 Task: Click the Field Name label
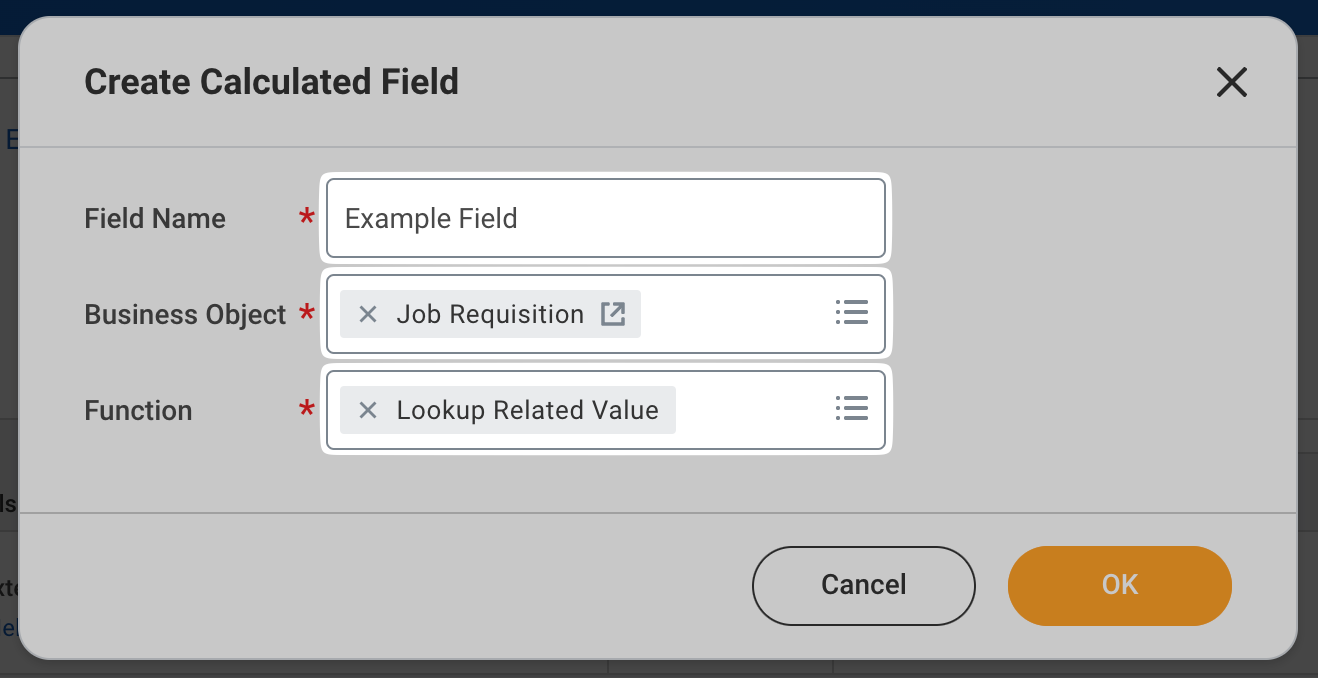(x=155, y=219)
